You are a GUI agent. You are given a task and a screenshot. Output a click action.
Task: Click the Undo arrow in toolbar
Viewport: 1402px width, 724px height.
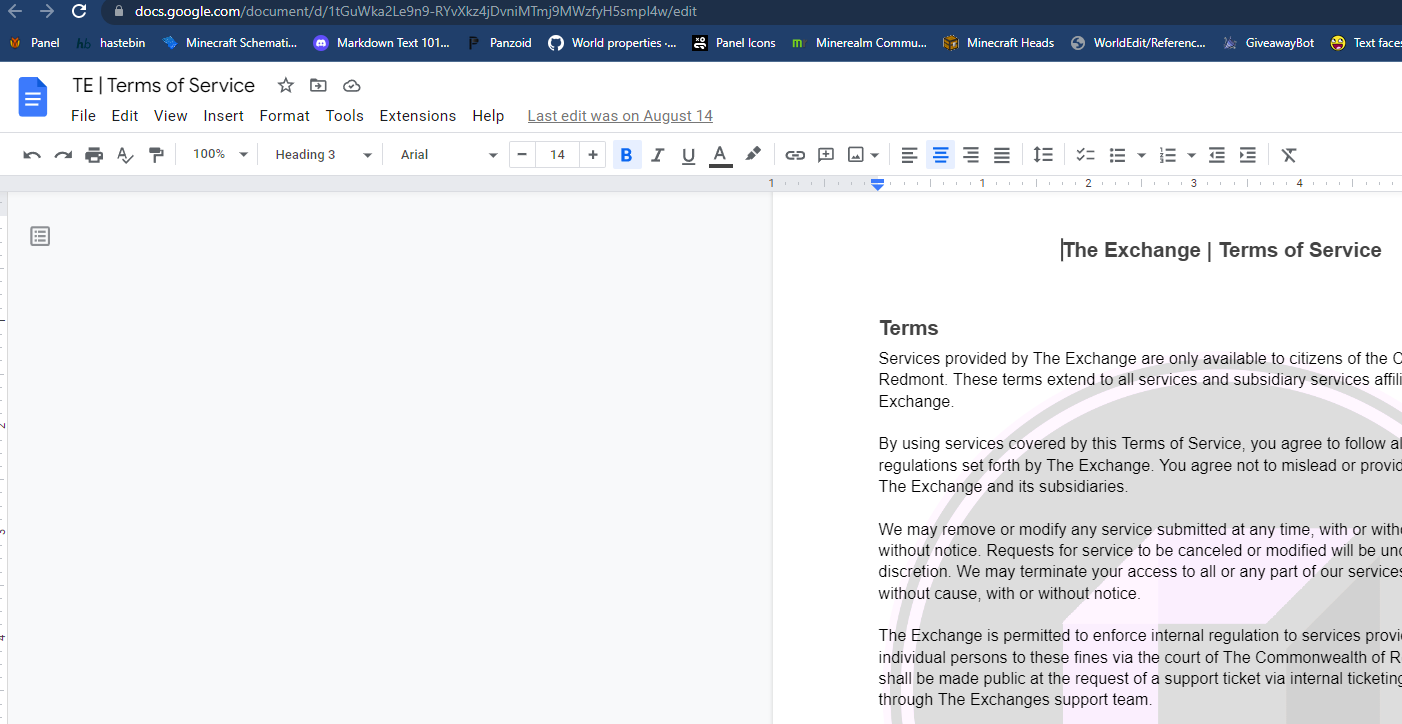pos(32,155)
